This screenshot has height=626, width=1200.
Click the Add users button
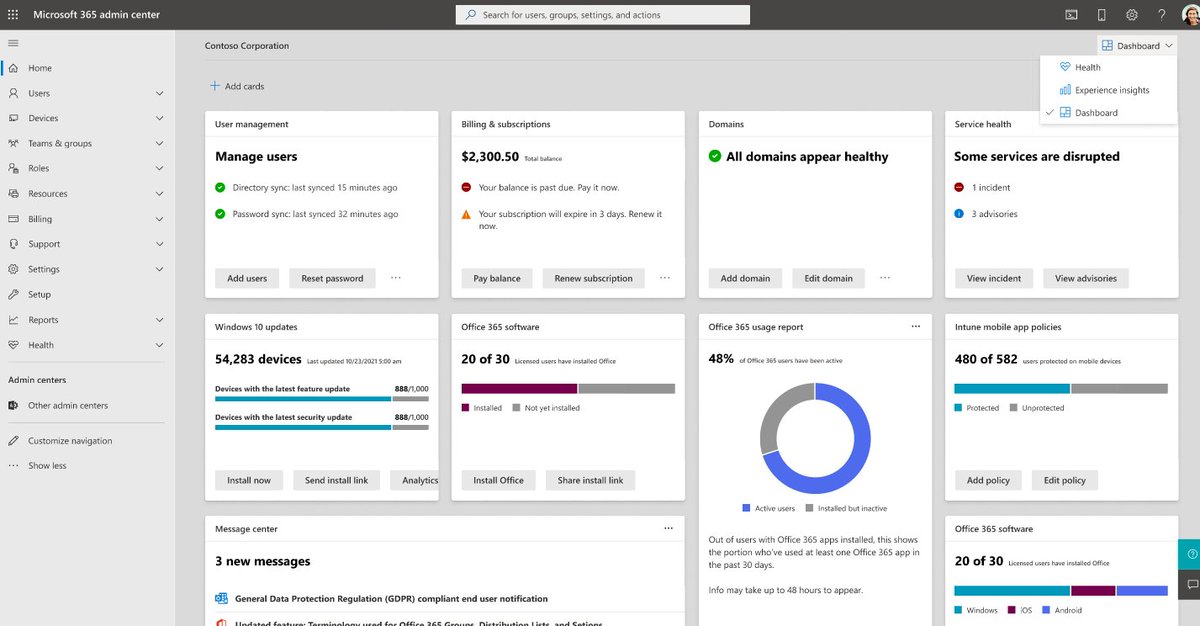[x=247, y=278]
